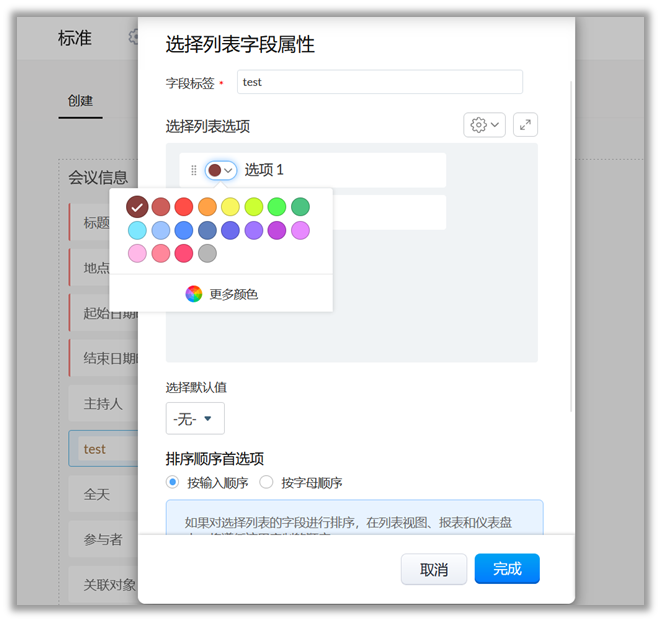Screen dimensions: 661x622
Task: Select 按输入顺序 radio button
Action: pyautogui.click(x=173, y=482)
